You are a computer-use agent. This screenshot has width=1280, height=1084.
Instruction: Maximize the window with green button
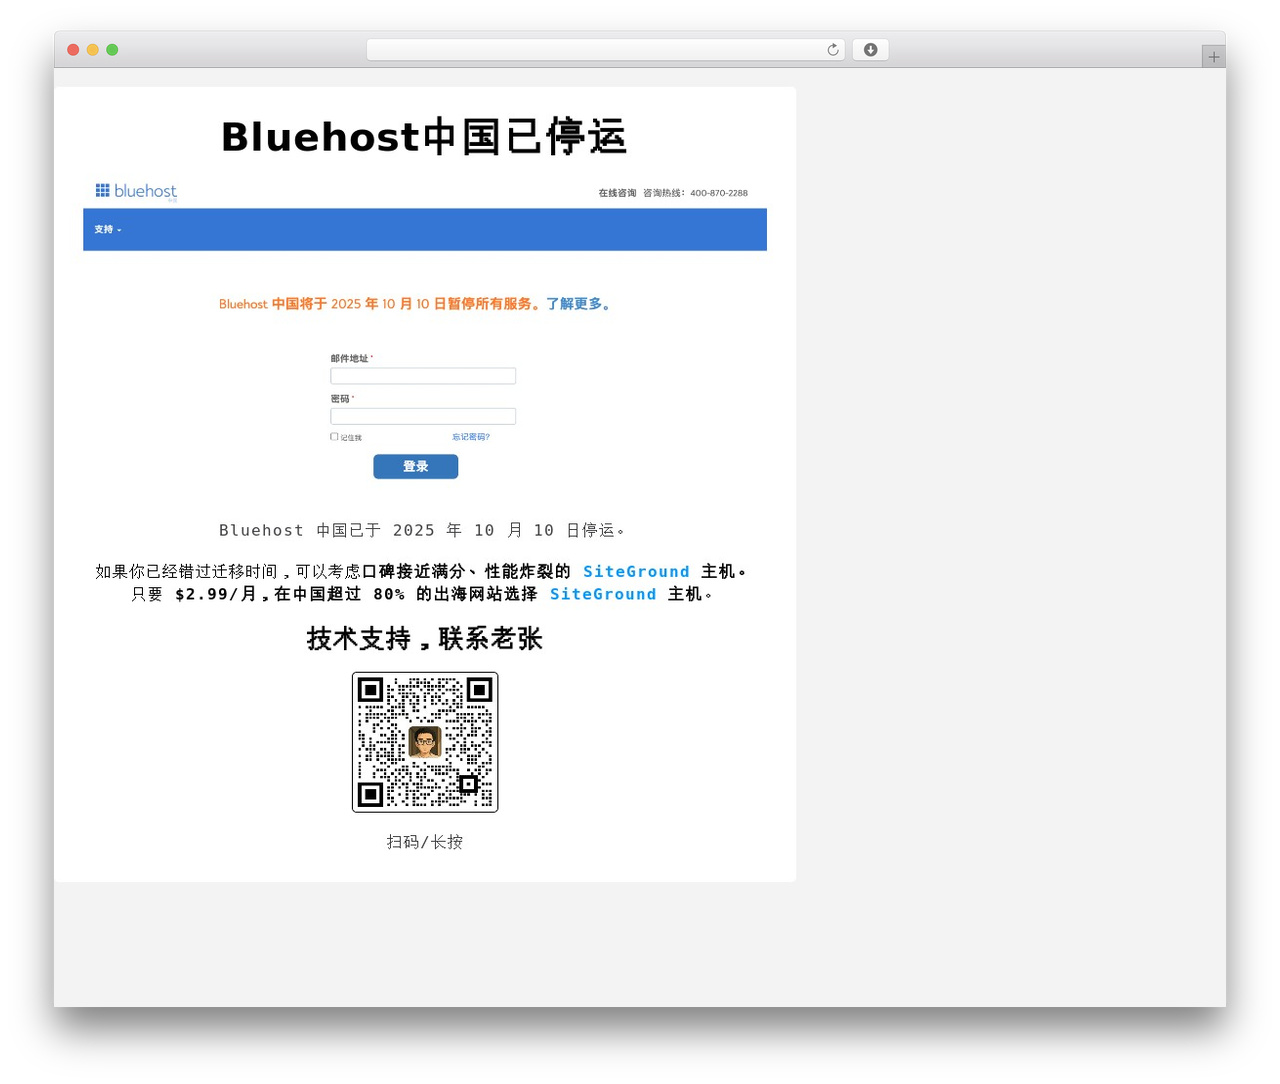[x=112, y=50]
